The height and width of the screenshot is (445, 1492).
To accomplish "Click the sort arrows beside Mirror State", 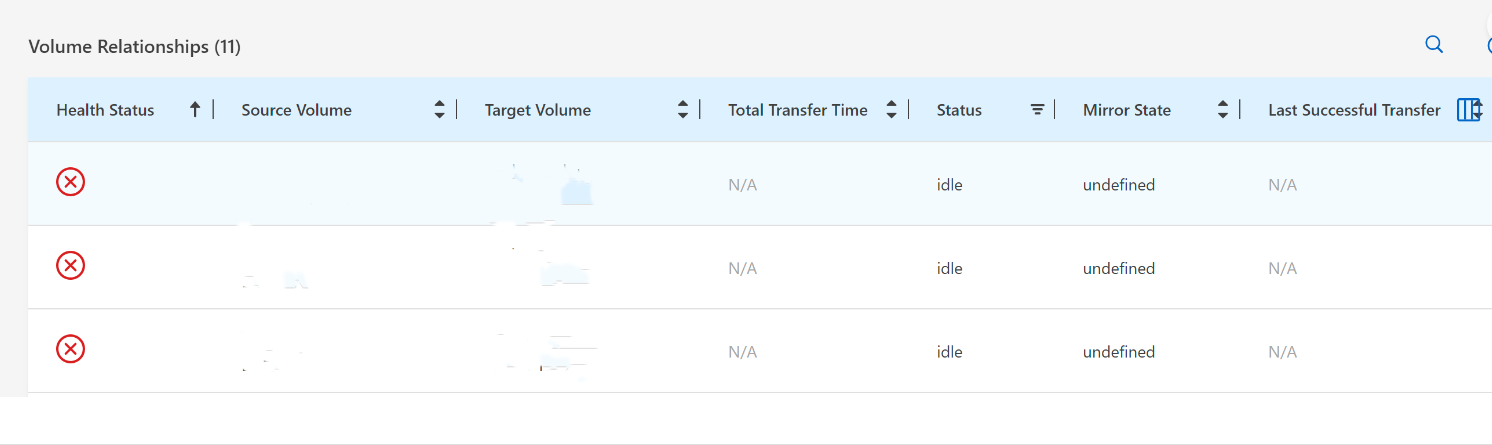I will pos(1222,110).
